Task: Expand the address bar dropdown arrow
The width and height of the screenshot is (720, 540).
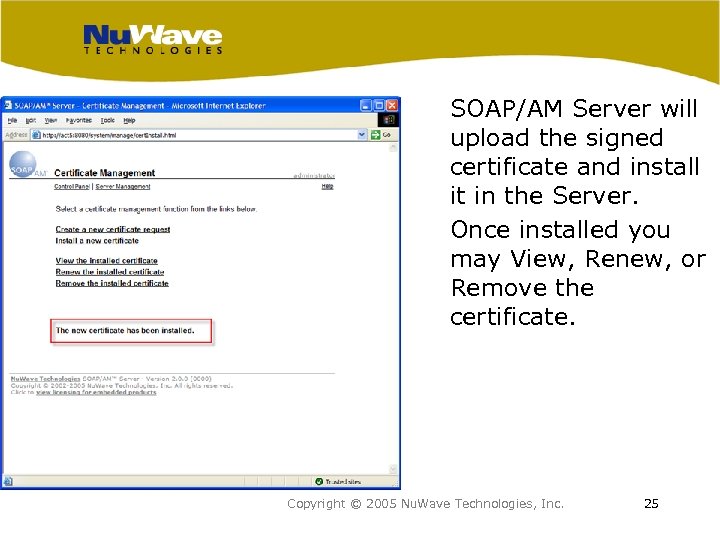Action: tap(362, 135)
